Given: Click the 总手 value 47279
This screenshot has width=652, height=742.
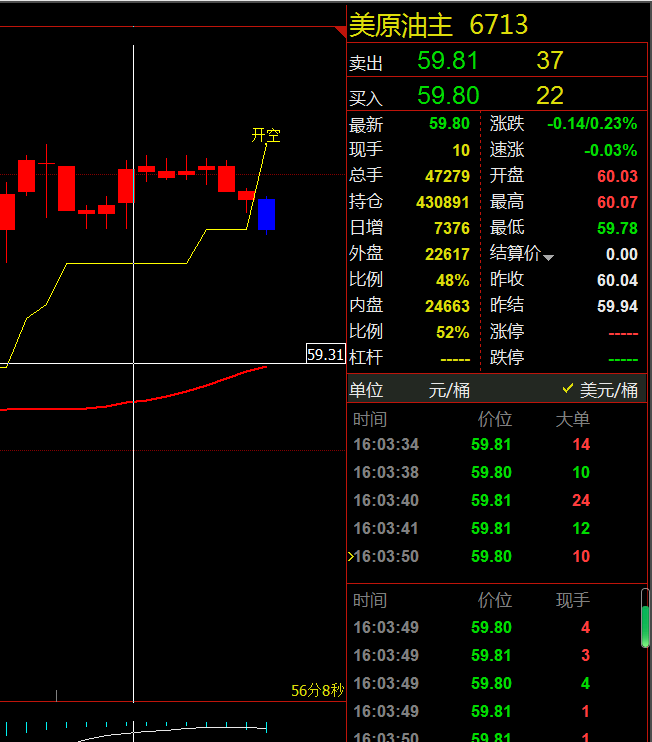Looking at the screenshot, I should [x=447, y=176].
